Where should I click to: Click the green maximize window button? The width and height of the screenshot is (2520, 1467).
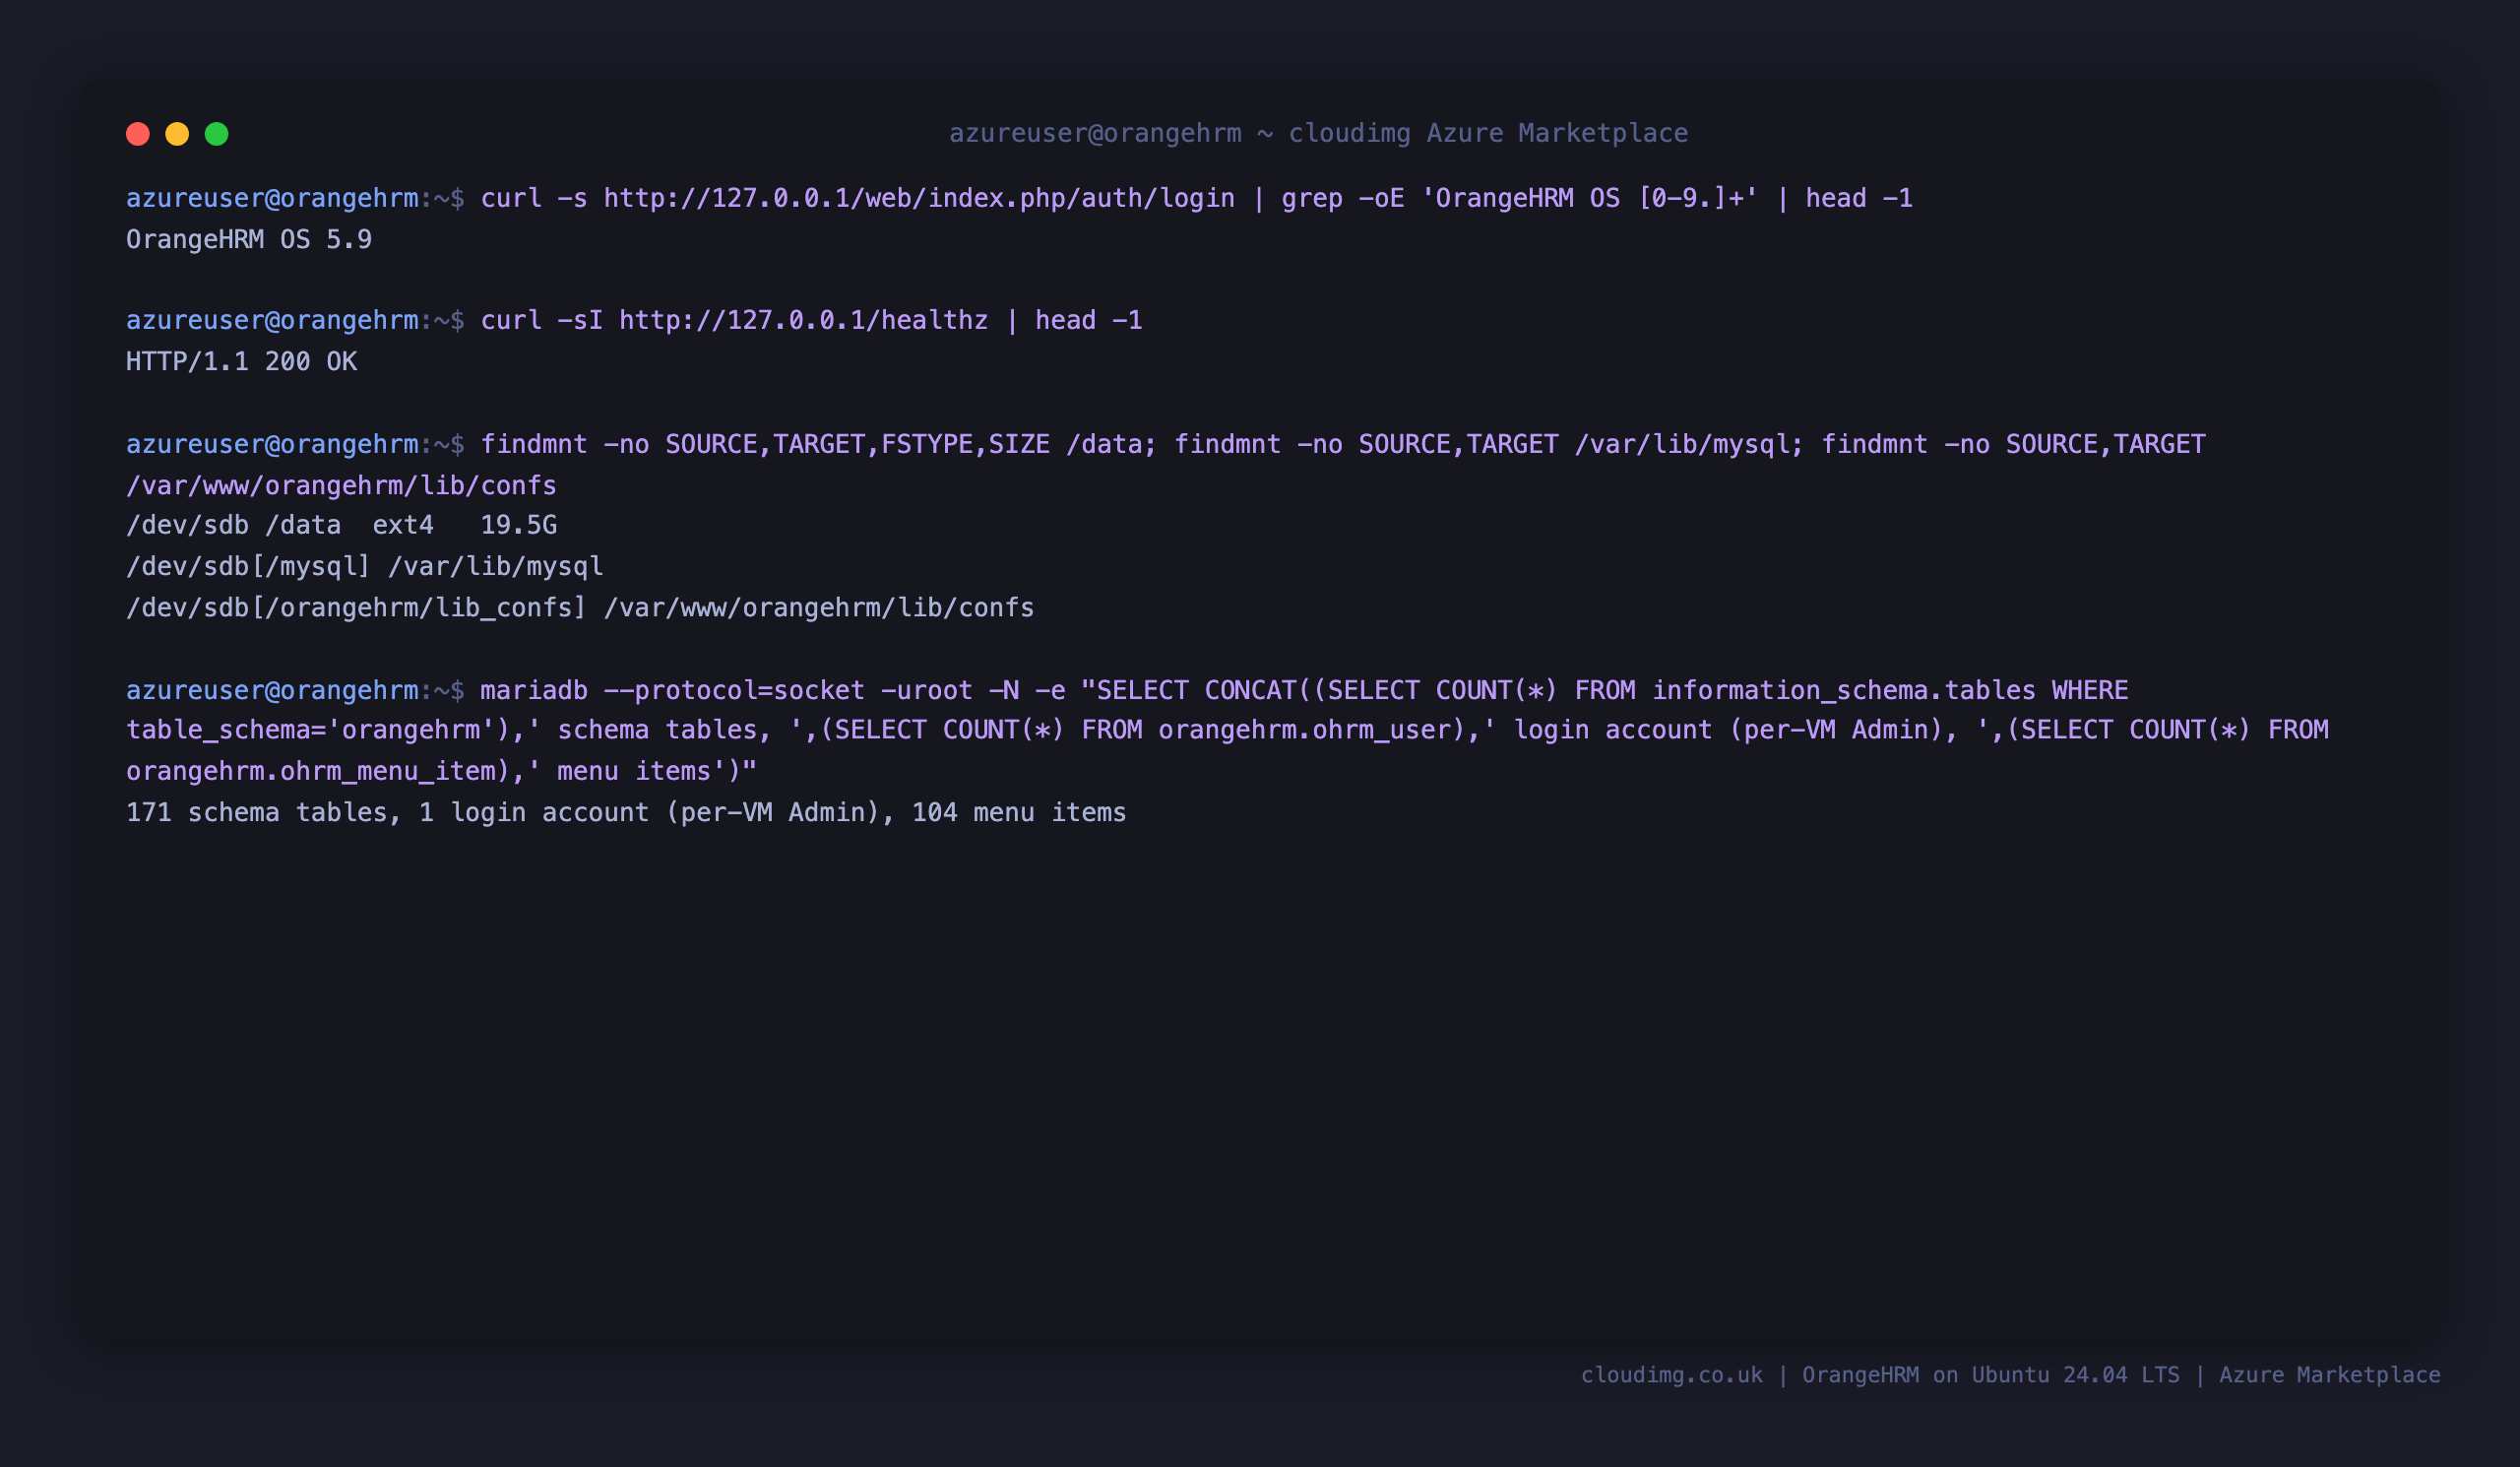coord(217,134)
